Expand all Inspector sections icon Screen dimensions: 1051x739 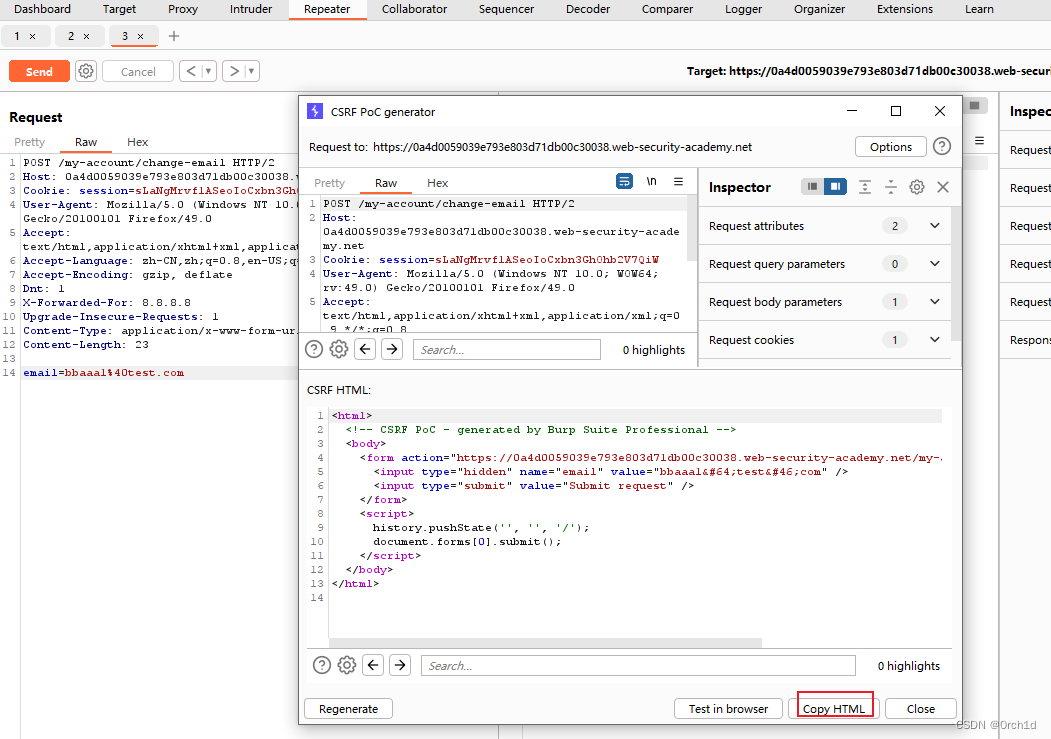865,187
